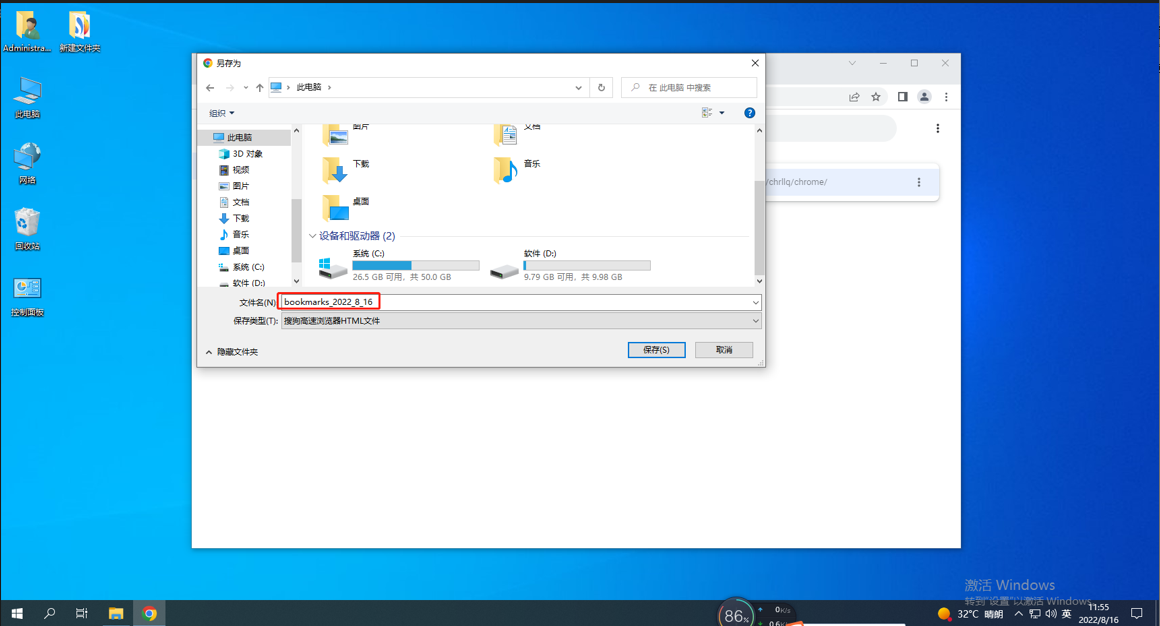
Task: Hide folders via 隐藏文件夹 toggle
Action: click(x=232, y=352)
